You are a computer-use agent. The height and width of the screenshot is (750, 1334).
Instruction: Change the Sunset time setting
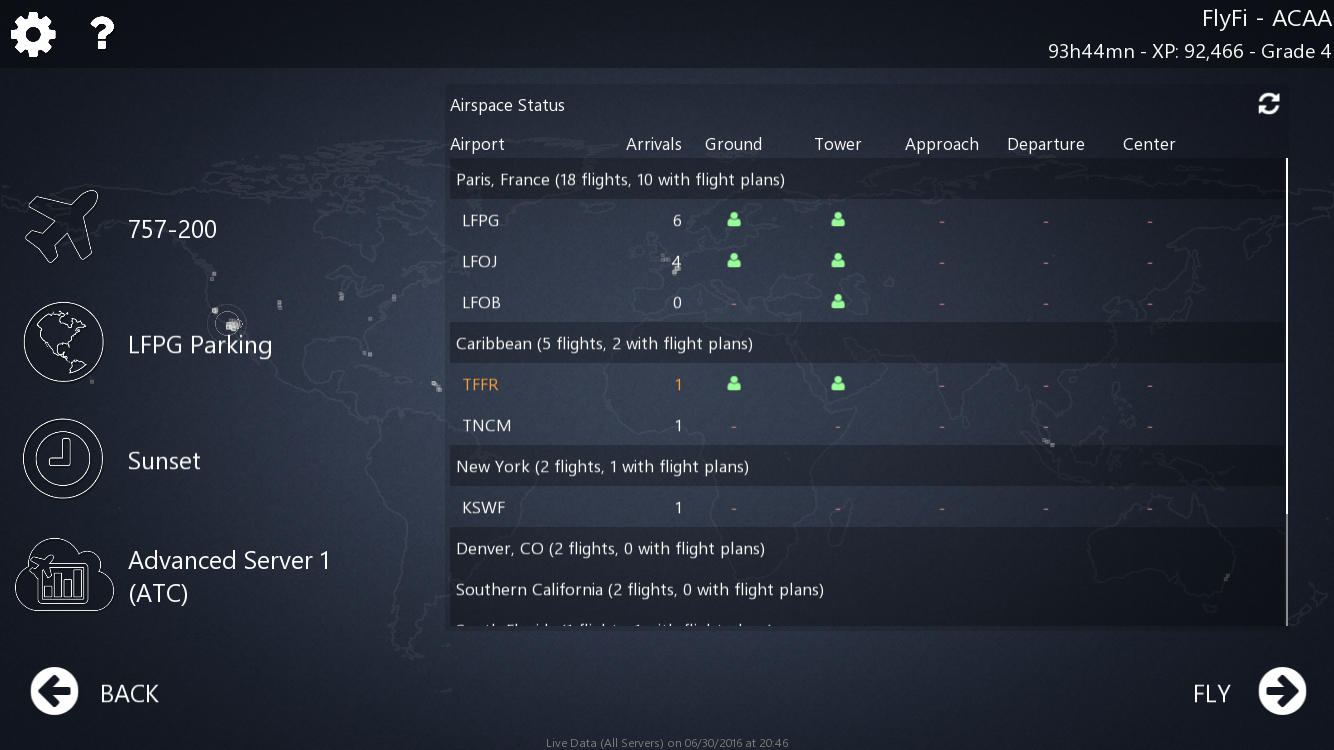164,461
